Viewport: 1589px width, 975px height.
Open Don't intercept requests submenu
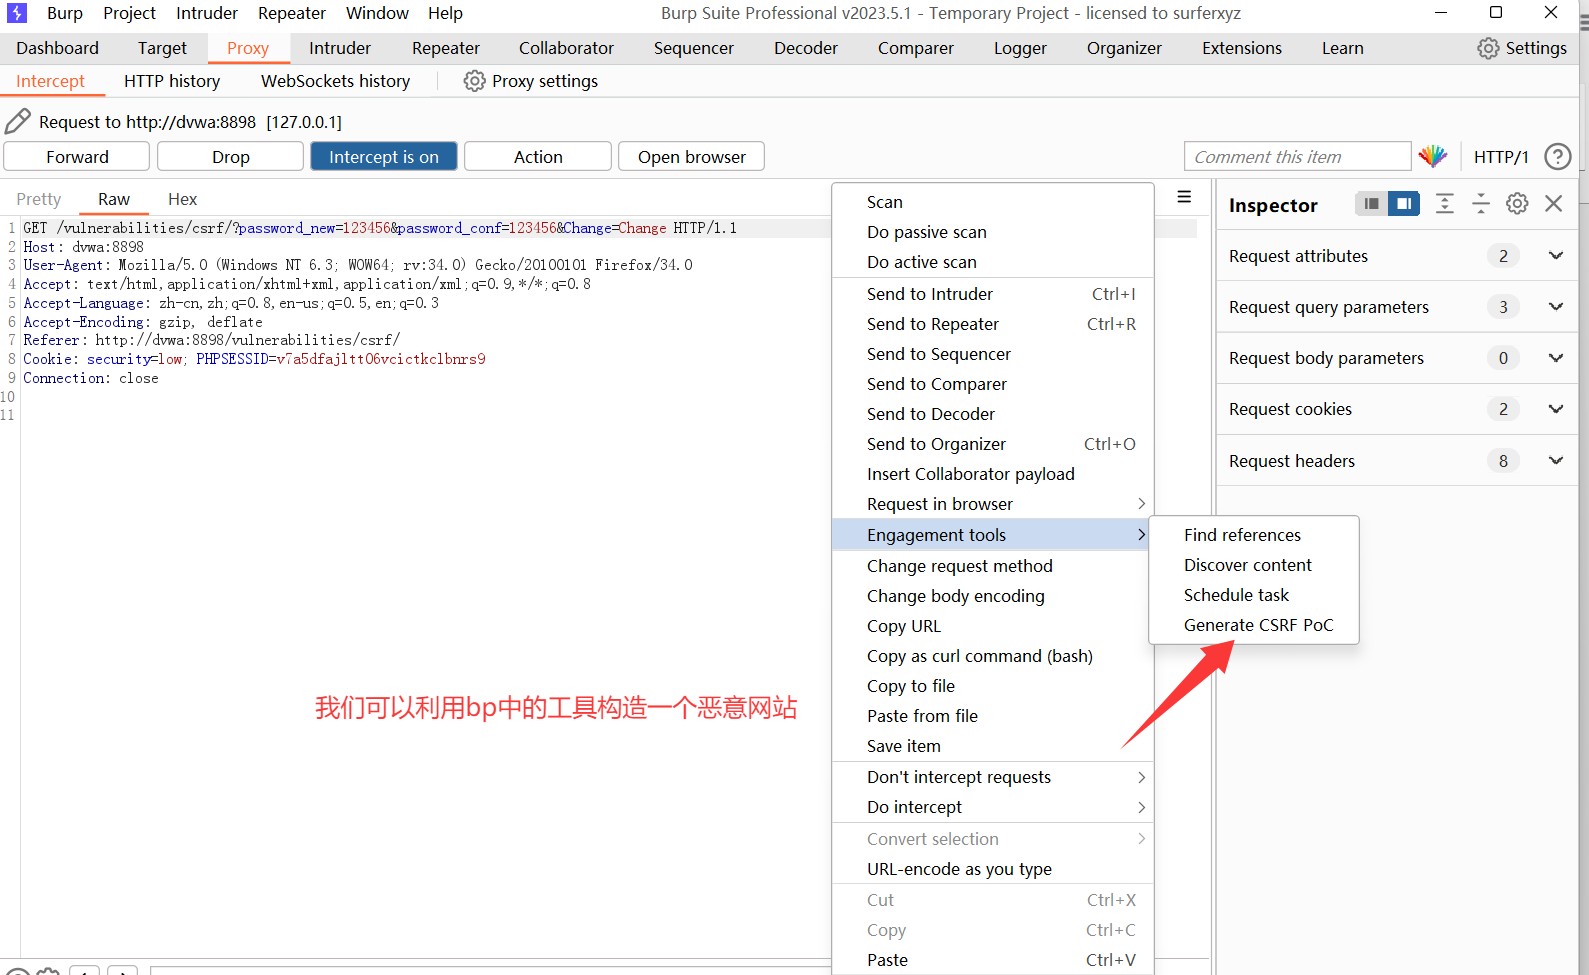point(993,777)
